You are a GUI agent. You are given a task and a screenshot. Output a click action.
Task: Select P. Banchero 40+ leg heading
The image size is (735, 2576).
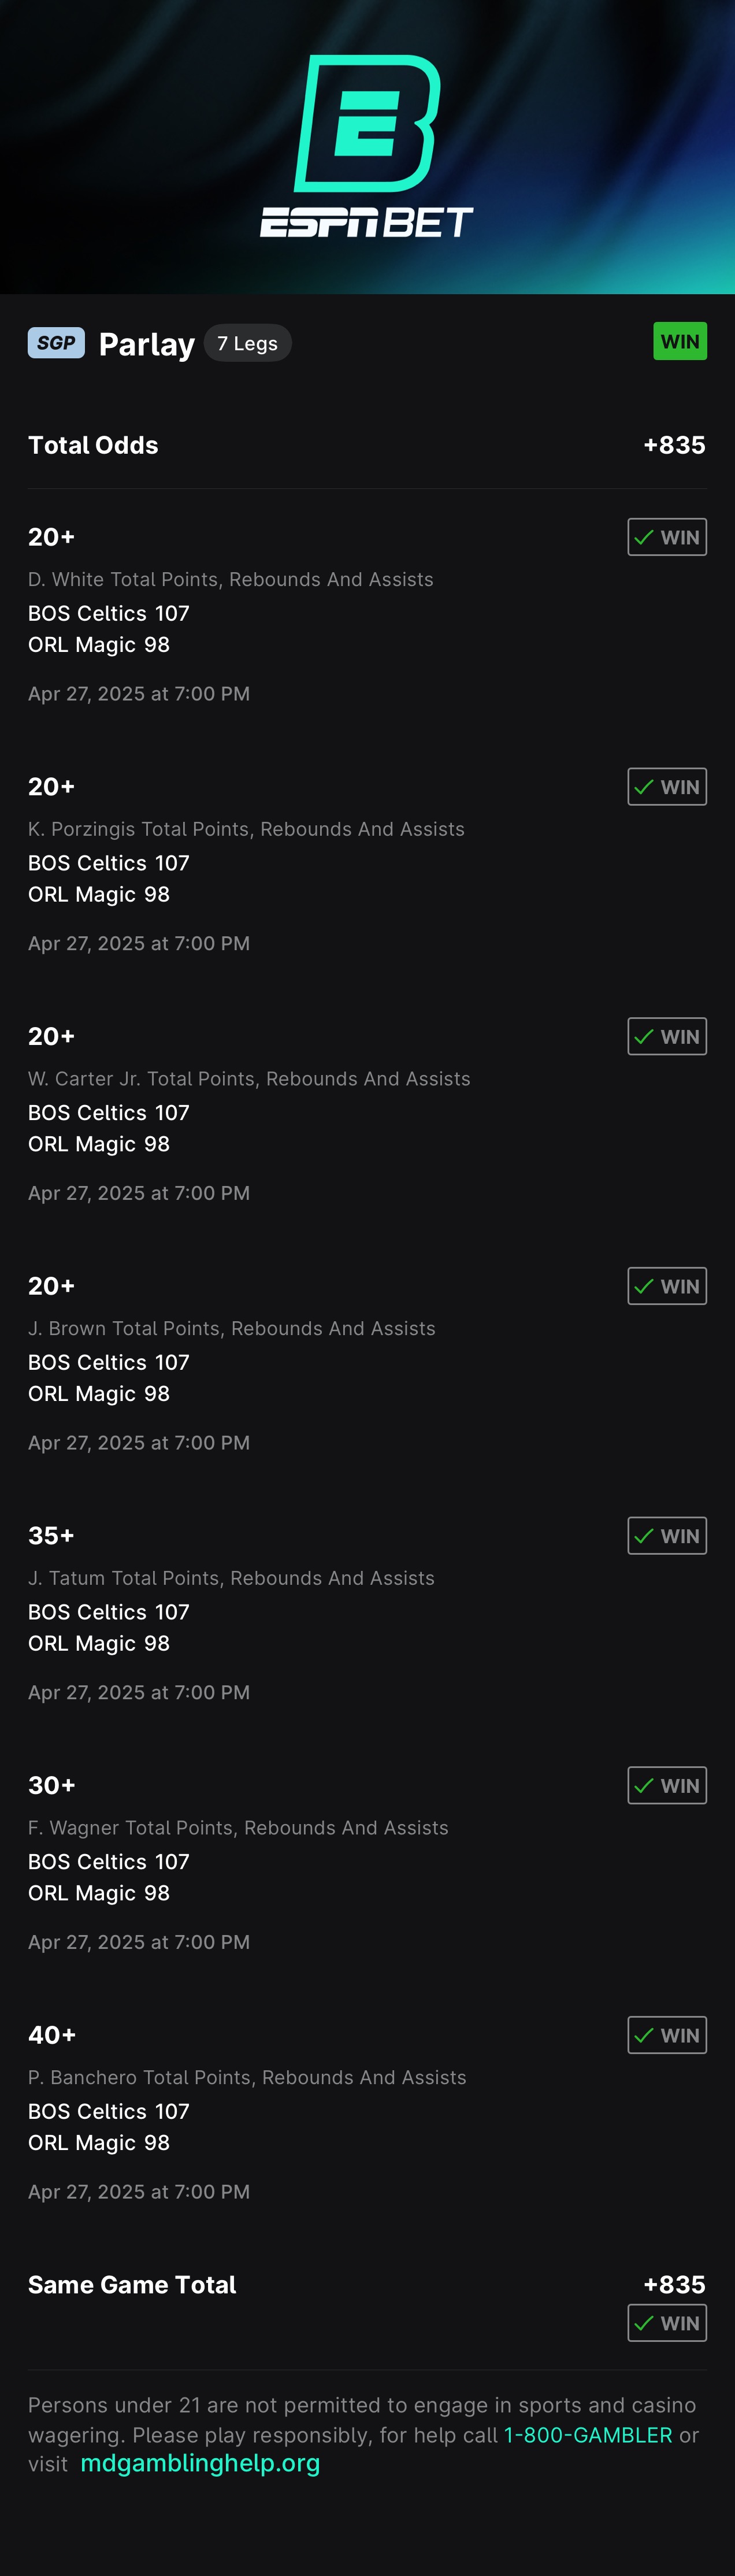coord(52,2035)
